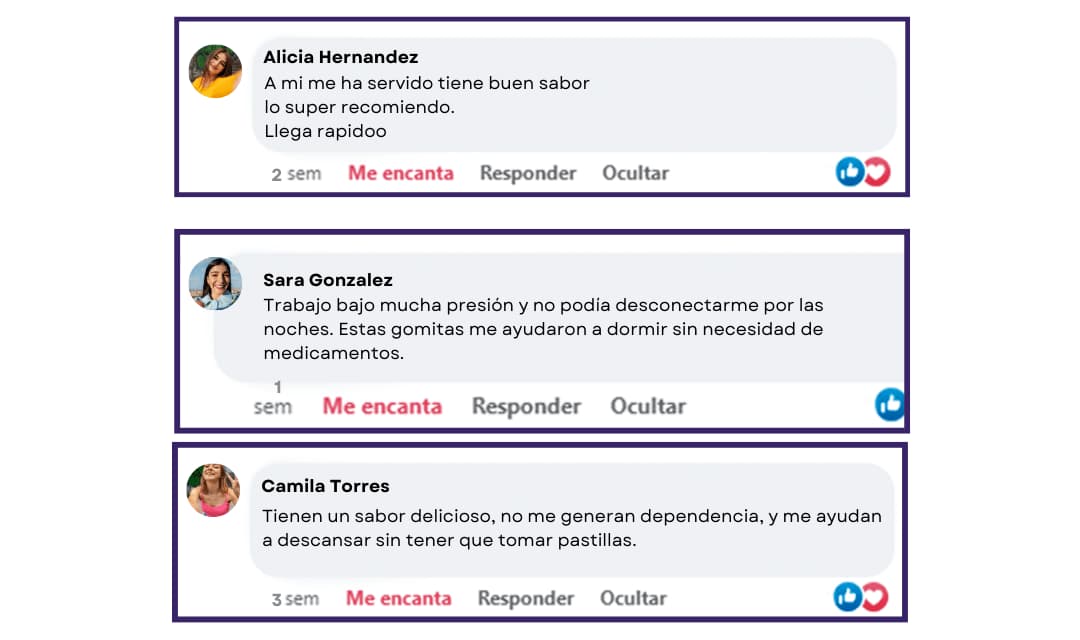Click the thumbs-up reaction icon on Sara Gonzalez's comment
This screenshot has width=1080, height=640.
(x=889, y=404)
